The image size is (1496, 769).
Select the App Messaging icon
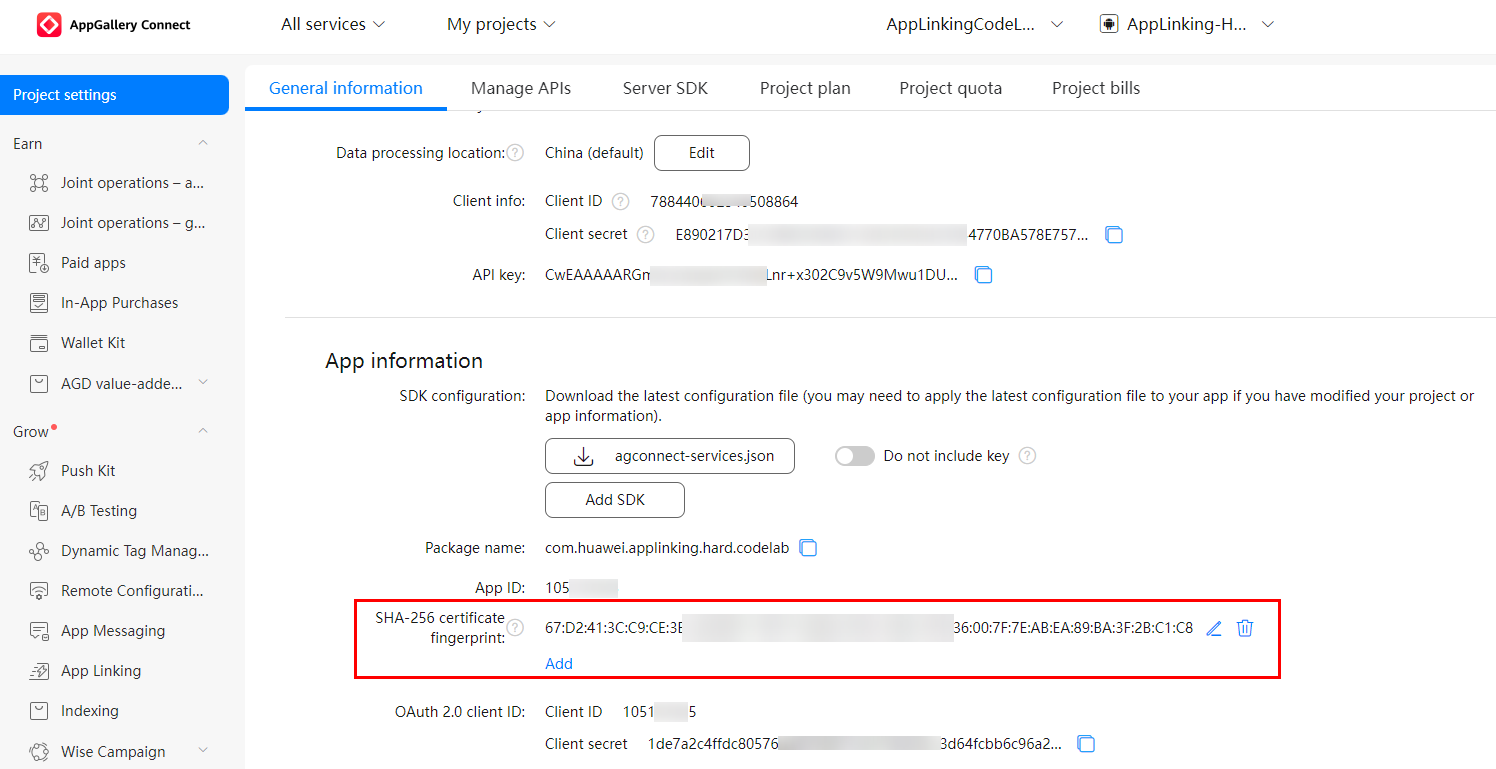[39, 631]
